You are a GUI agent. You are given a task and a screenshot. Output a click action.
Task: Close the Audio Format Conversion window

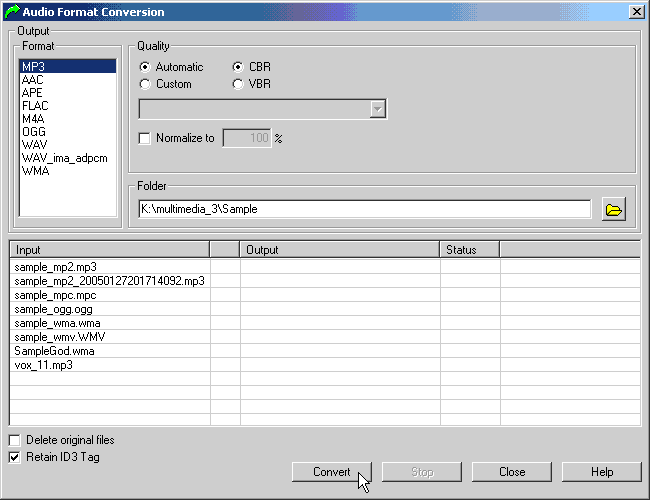636,12
